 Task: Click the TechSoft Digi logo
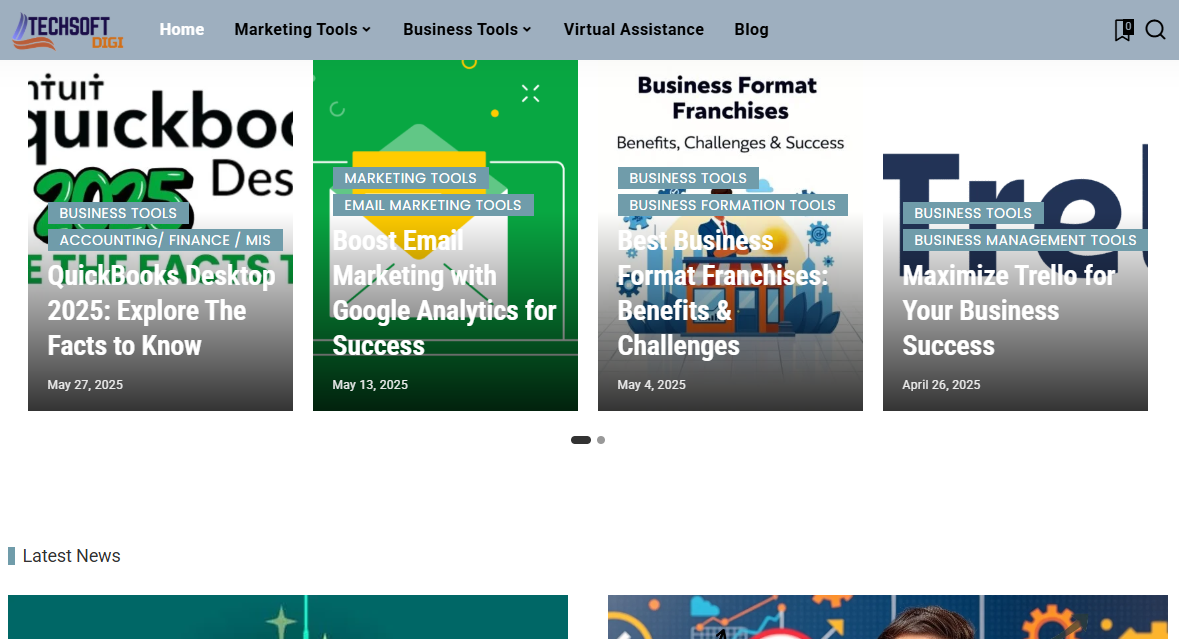pyautogui.click(x=67, y=30)
